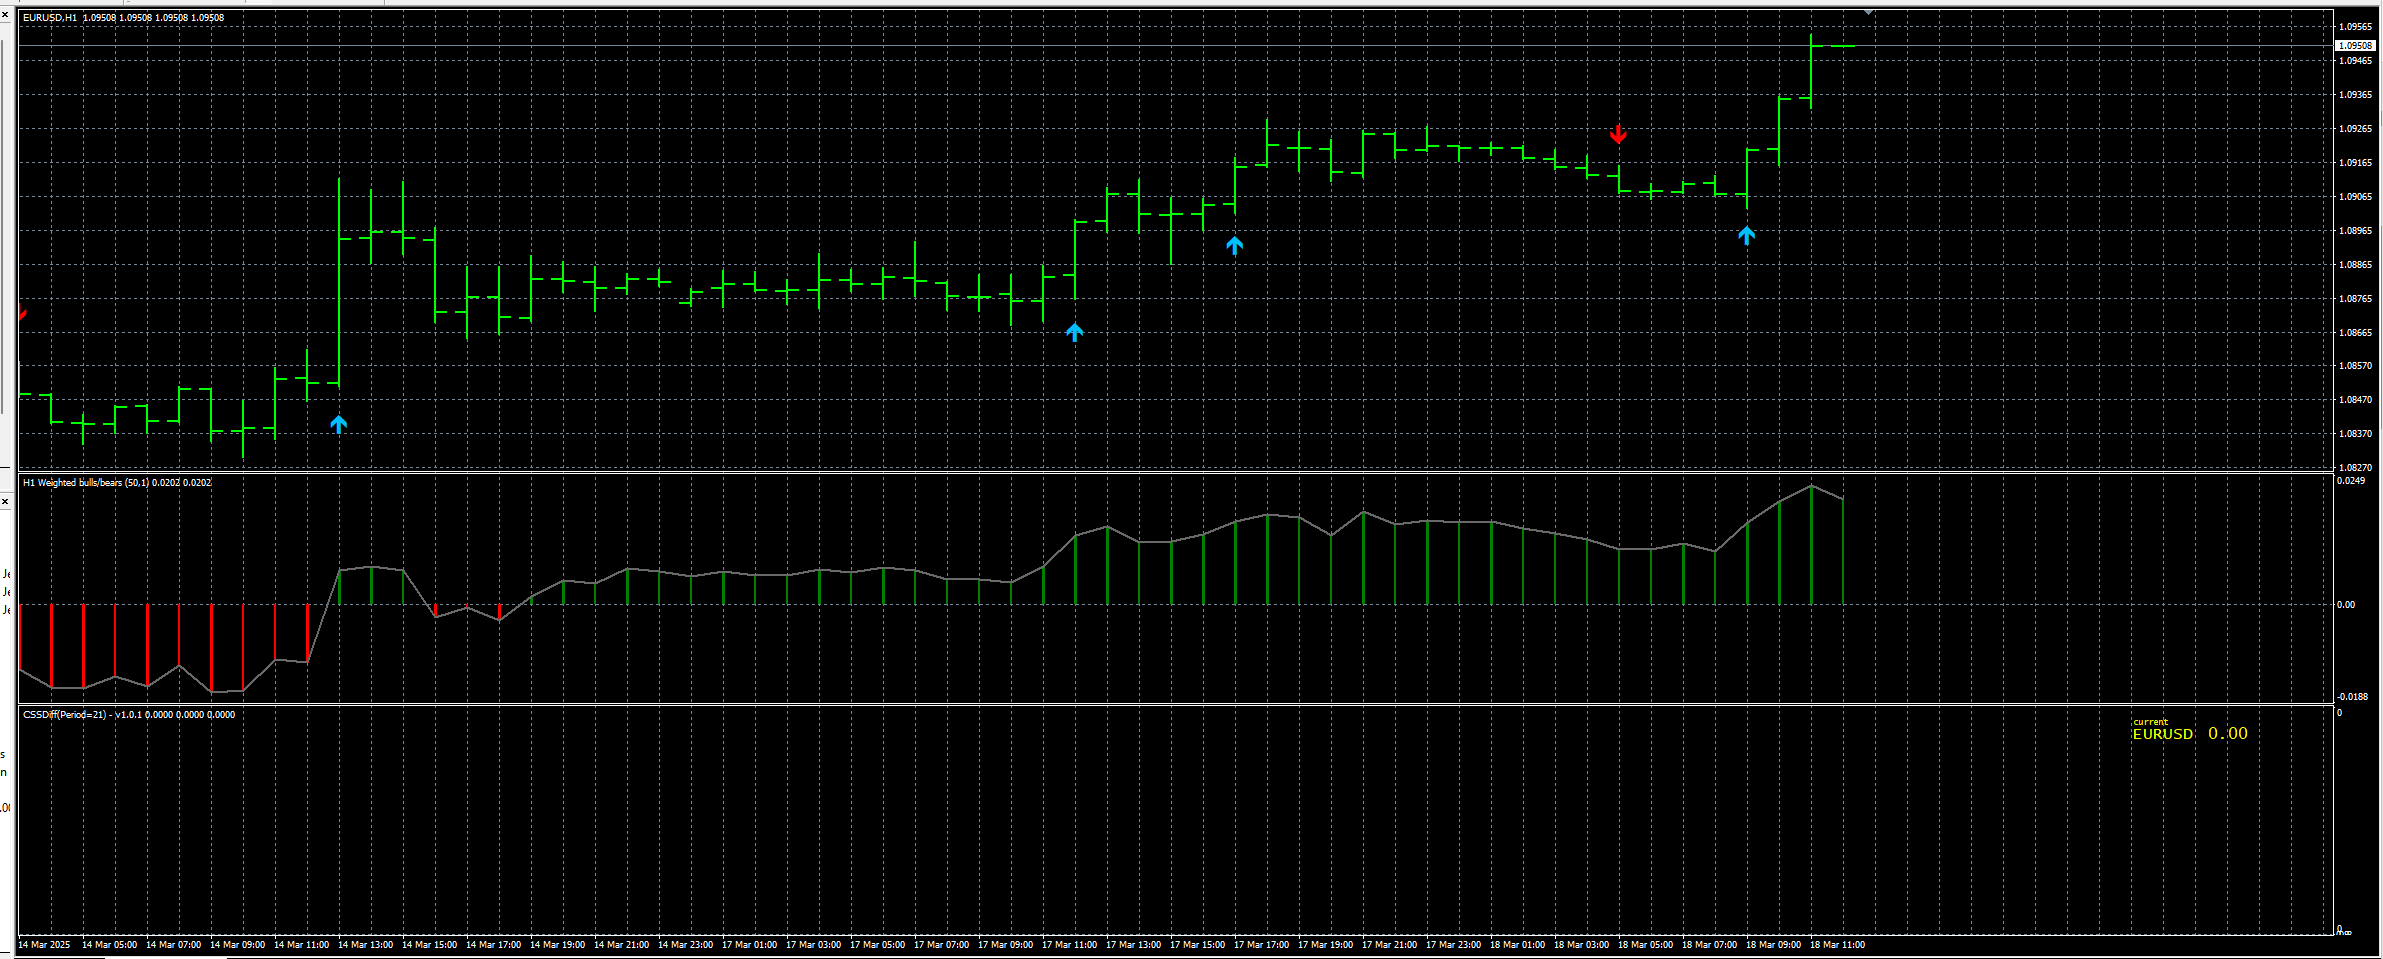Click the 1.08470 price scale label

(2355, 400)
